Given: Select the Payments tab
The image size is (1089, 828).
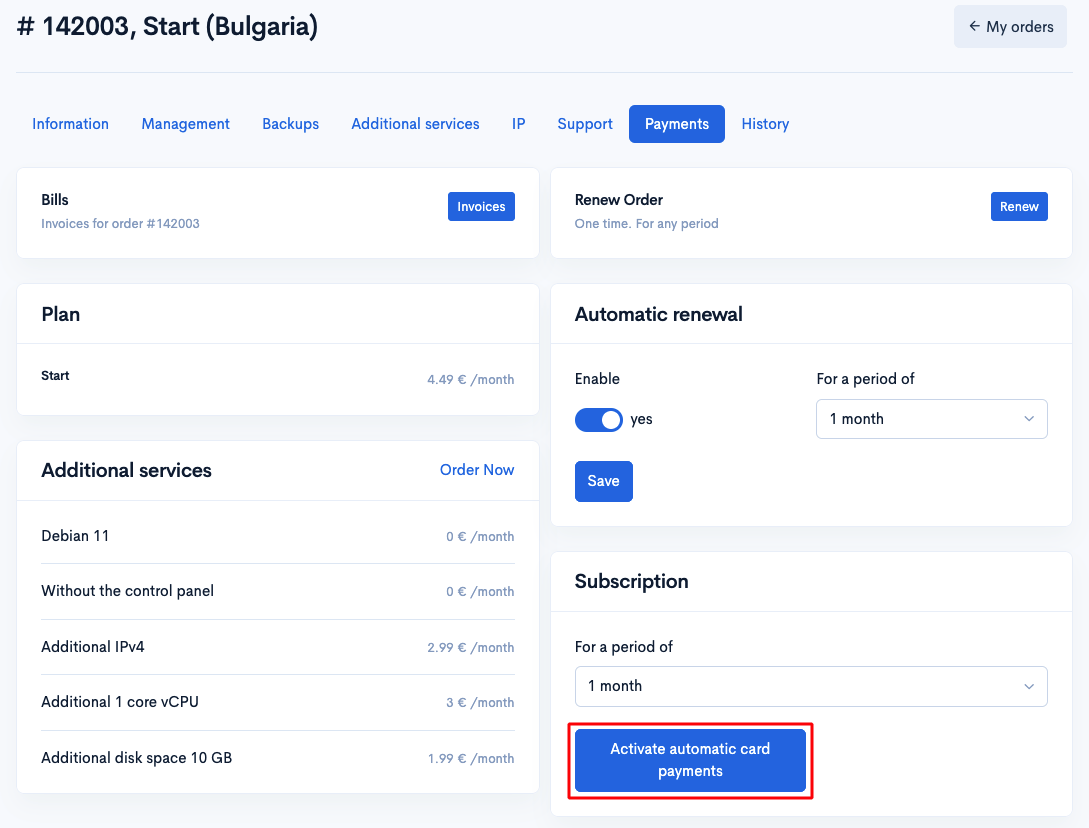Looking at the screenshot, I should point(676,124).
